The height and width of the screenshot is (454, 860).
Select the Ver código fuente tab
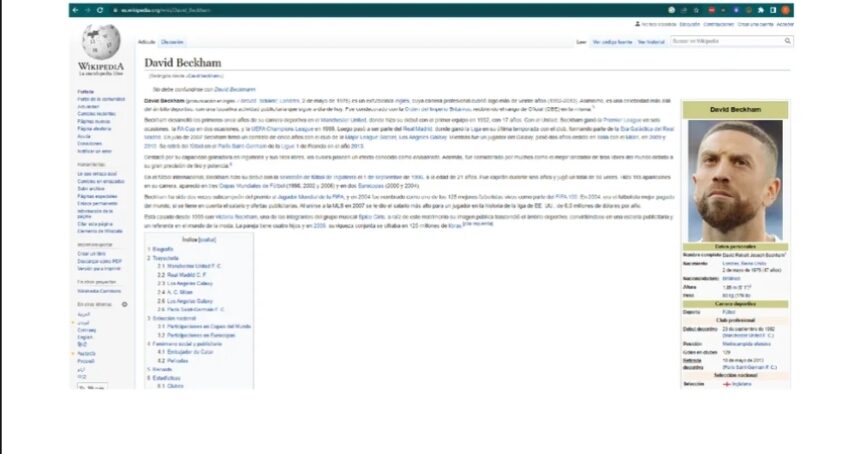tap(612, 42)
